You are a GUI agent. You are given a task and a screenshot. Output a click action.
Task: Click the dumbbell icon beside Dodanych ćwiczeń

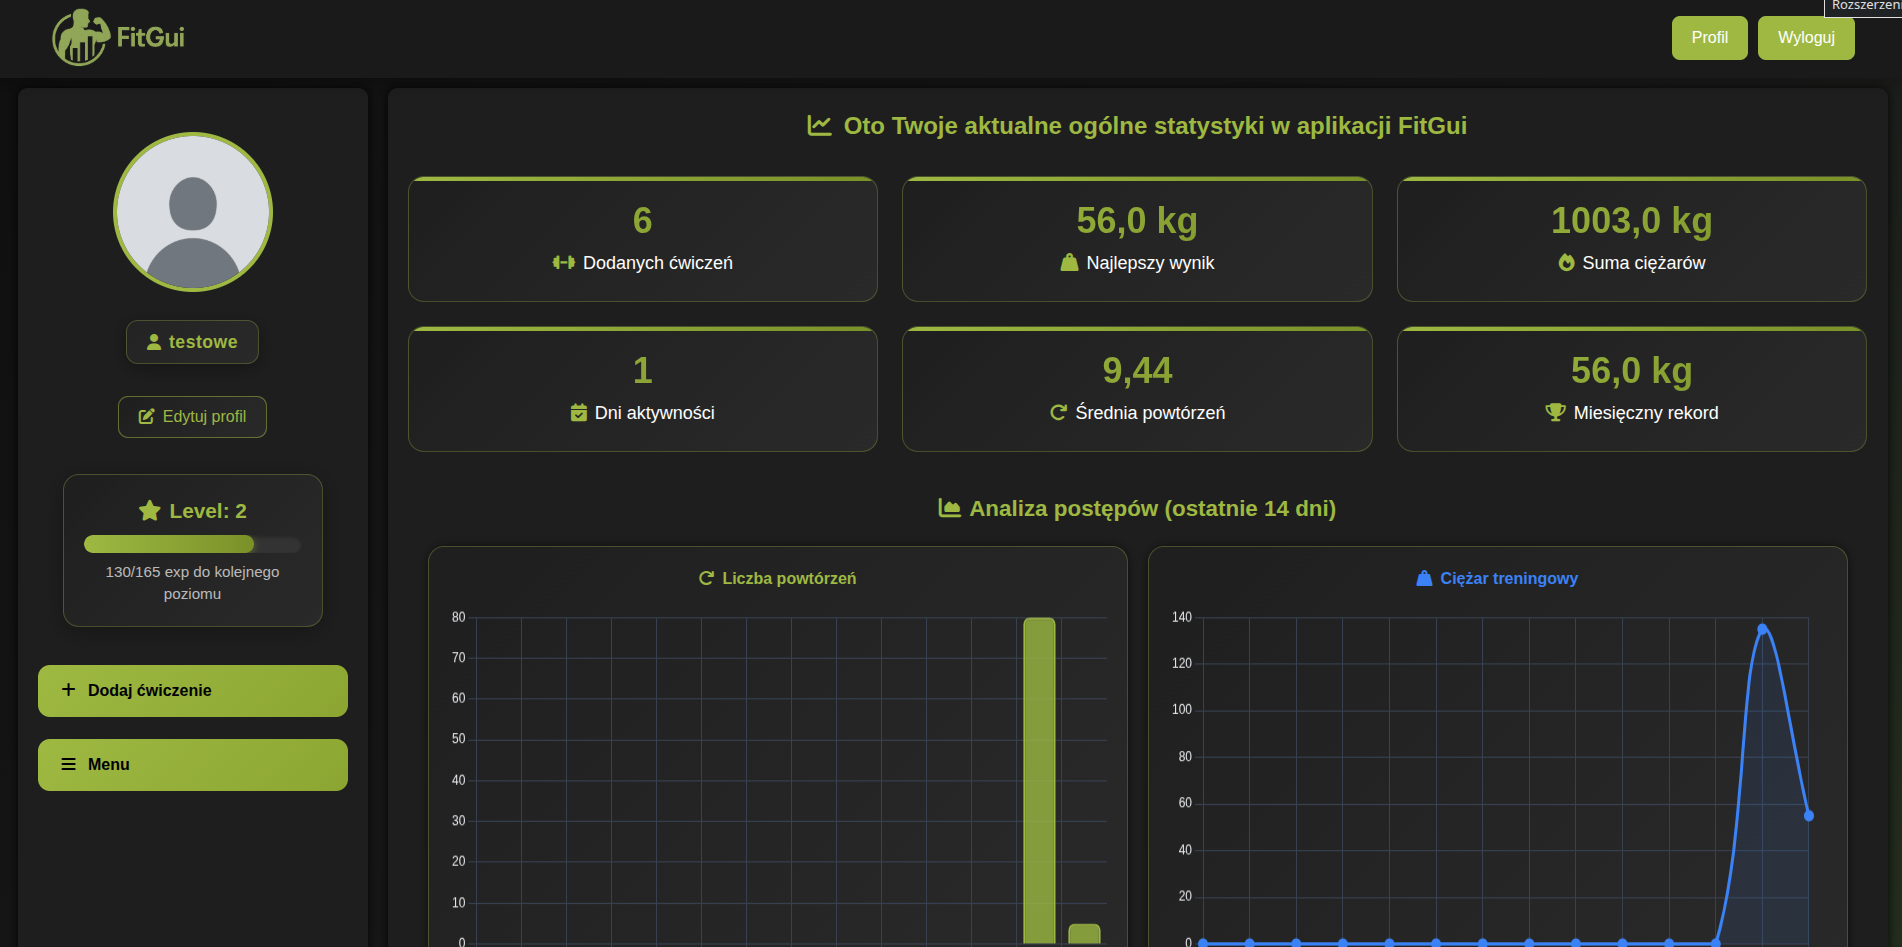[563, 263]
